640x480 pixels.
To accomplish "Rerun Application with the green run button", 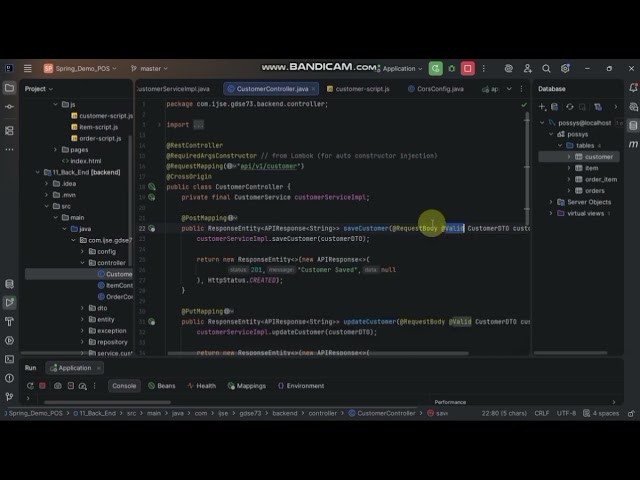I will pyautogui.click(x=436, y=69).
